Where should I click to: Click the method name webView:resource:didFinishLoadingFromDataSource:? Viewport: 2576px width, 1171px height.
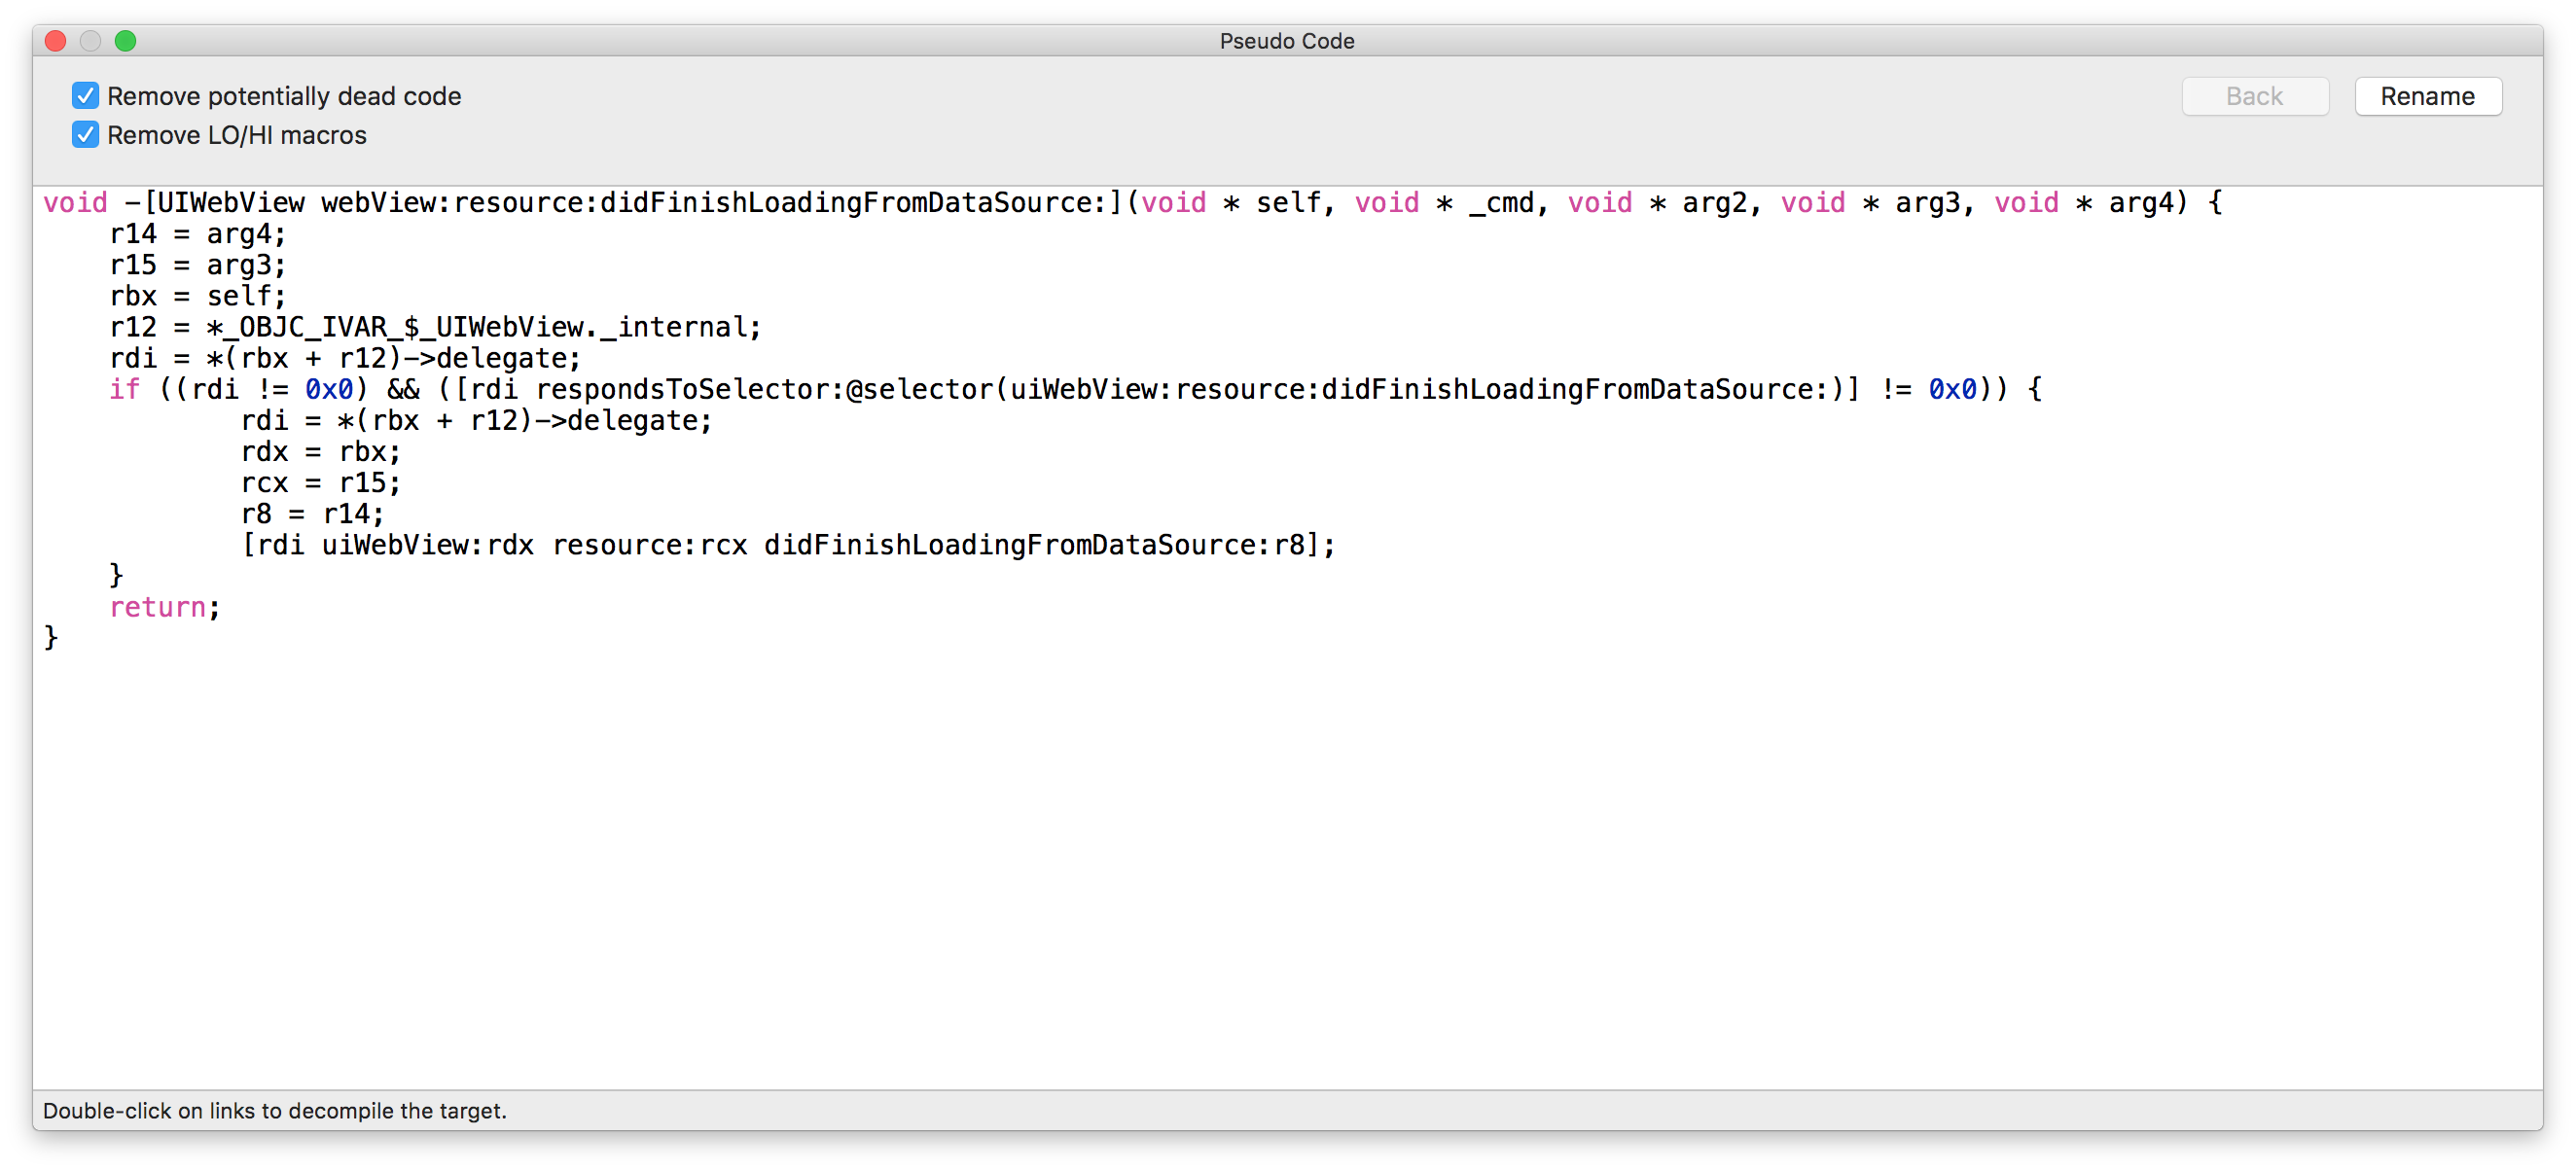point(714,203)
